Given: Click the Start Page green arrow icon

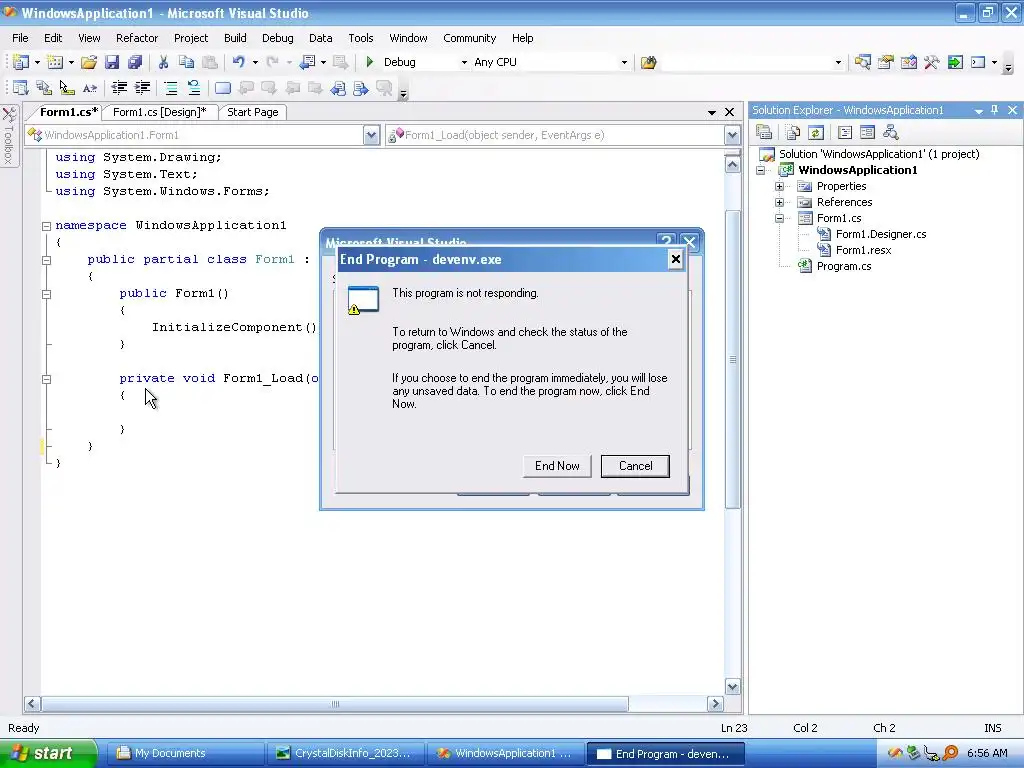Looking at the screenshot, I should pyautogui.click(x=955, y=62).
